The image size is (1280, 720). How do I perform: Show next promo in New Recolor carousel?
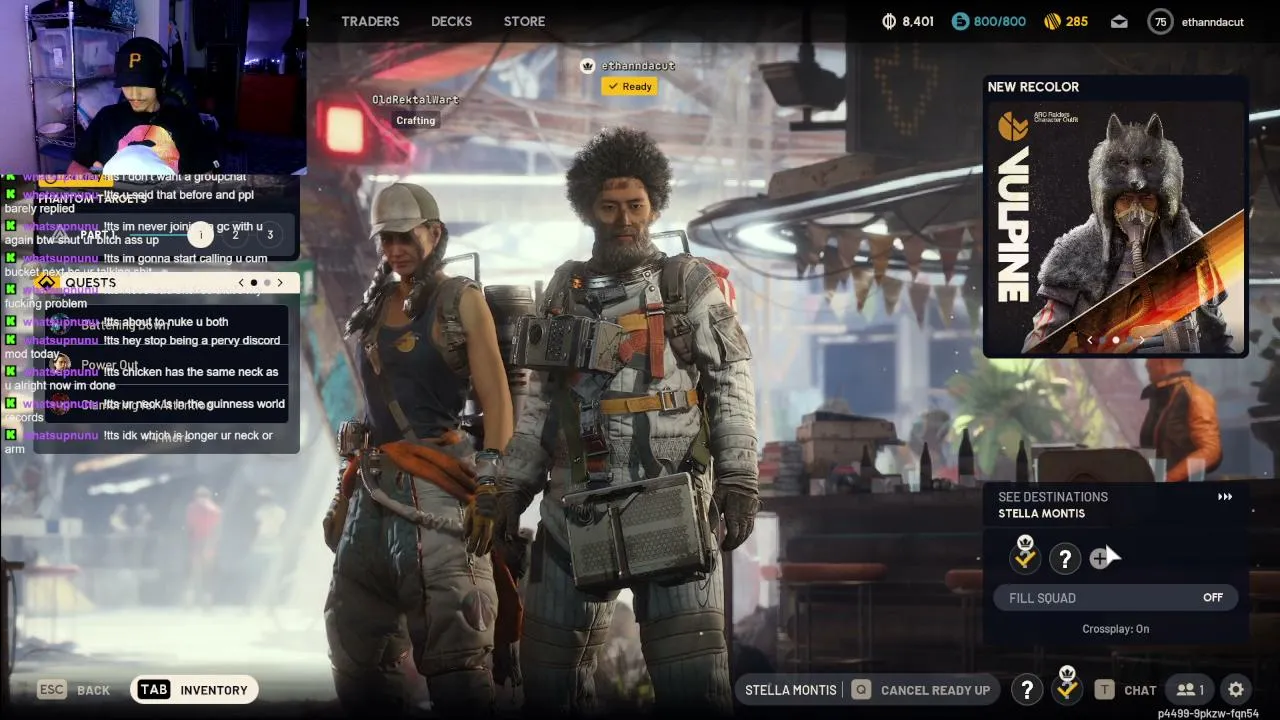pyautogui.click(x=1142, y=341)
